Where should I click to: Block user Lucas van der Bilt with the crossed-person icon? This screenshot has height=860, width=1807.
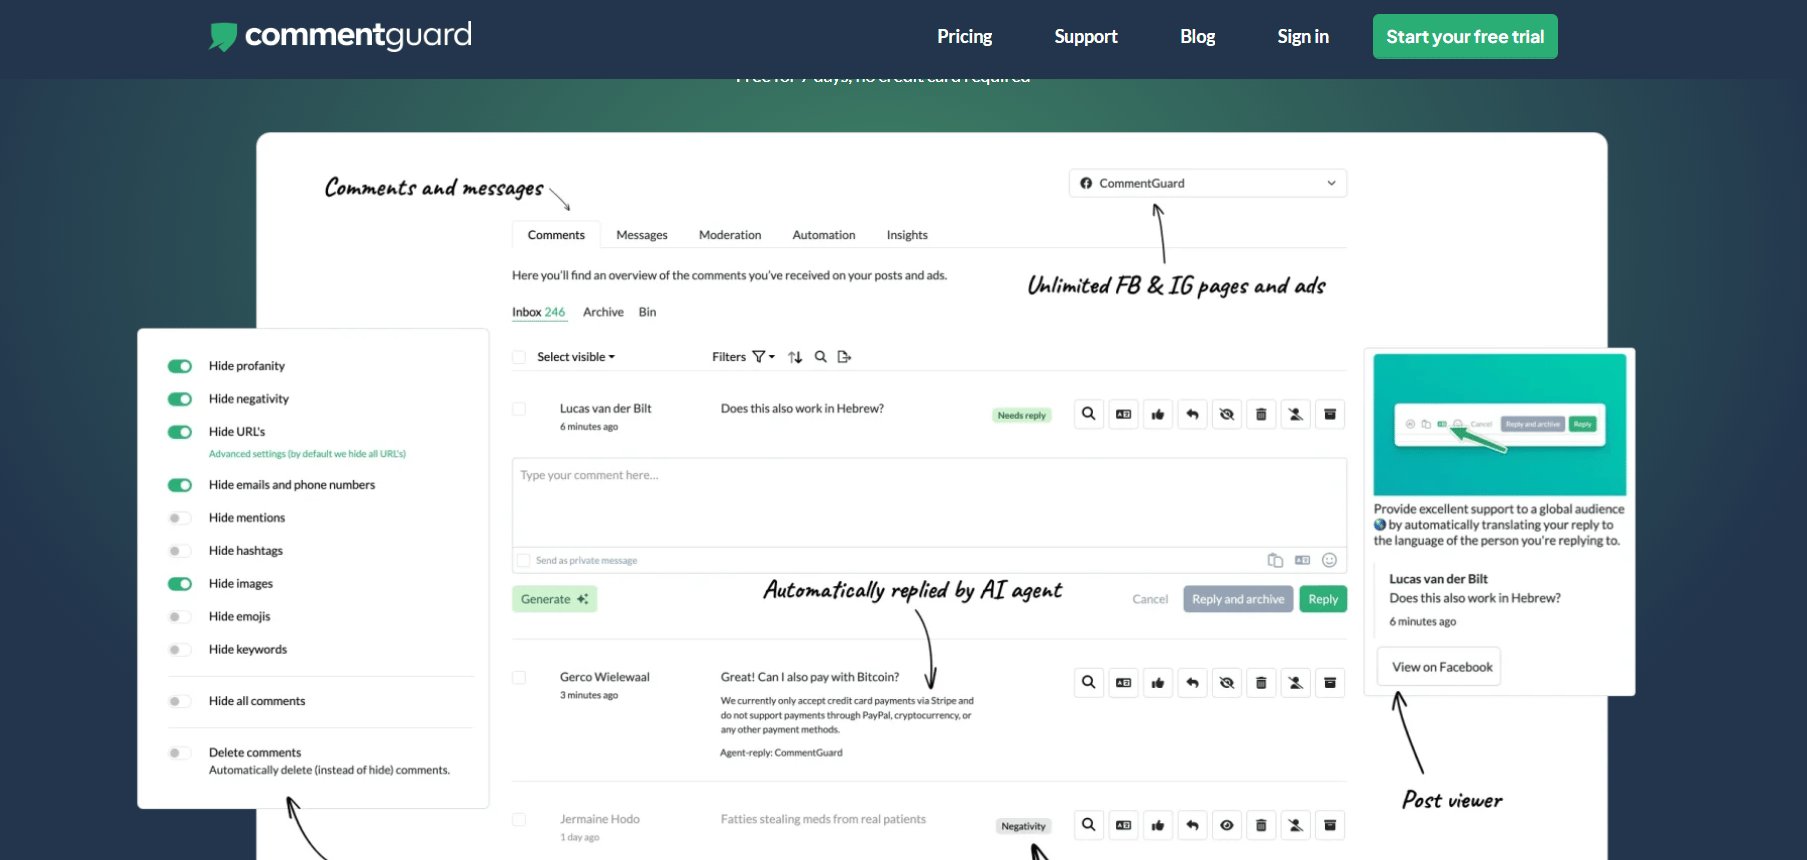1296,414
